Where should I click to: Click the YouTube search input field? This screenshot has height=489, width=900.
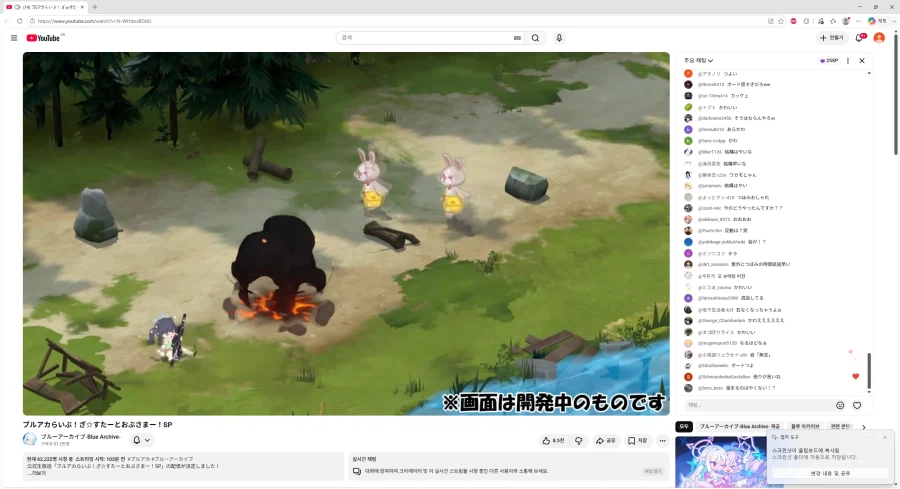pos(425,38)
